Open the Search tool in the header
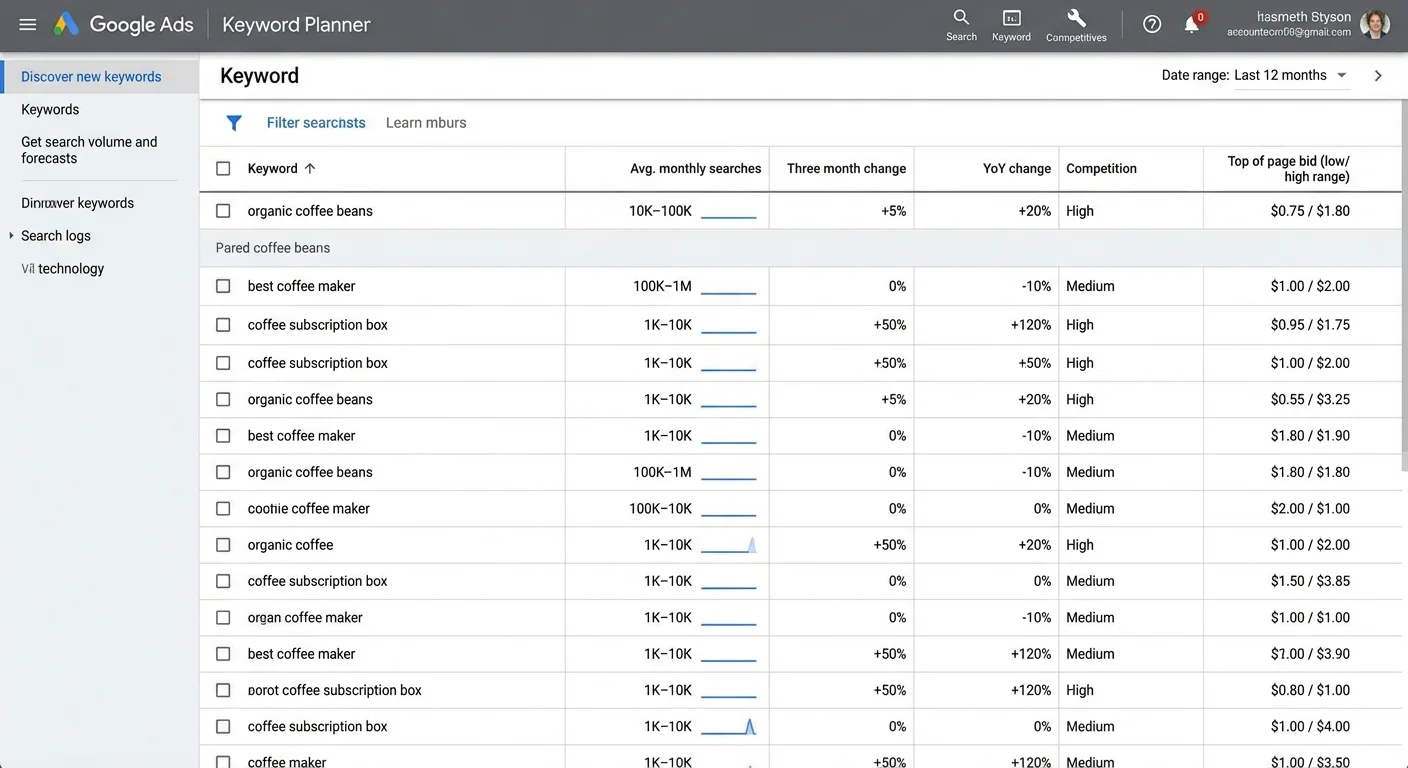This screenshot has height=768, width=1408. [961, 25]
